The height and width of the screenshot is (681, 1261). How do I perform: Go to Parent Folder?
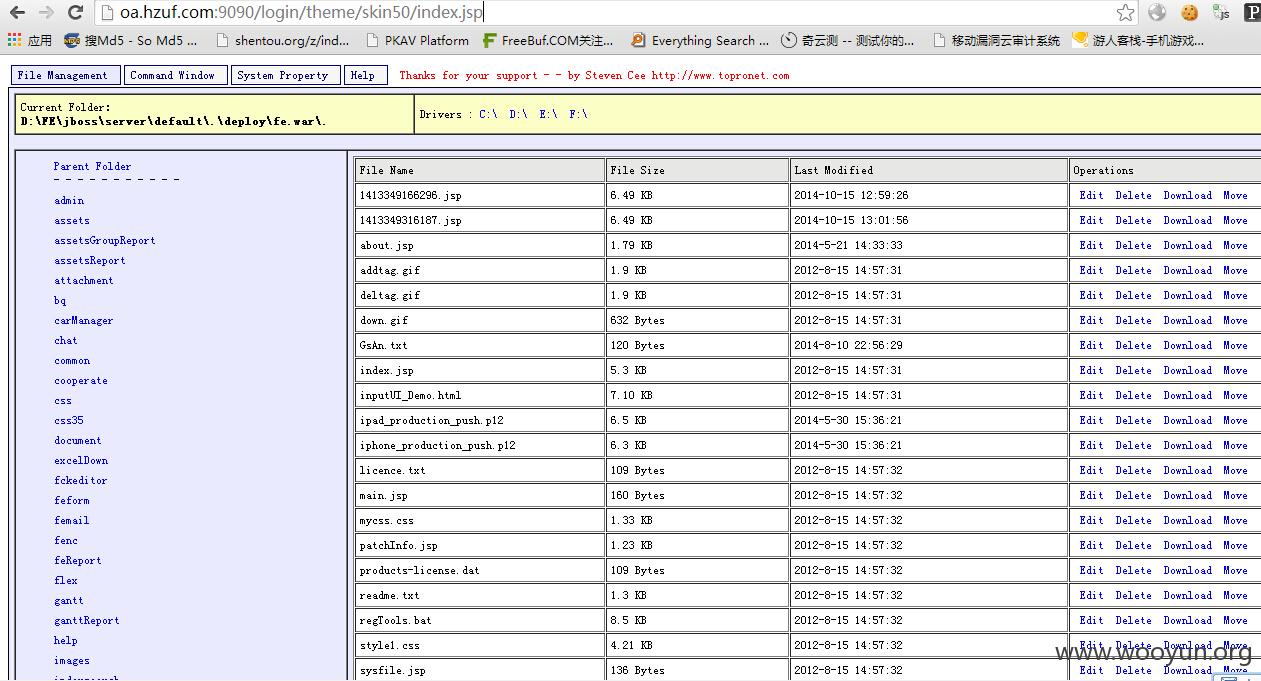tap(92, 167)
